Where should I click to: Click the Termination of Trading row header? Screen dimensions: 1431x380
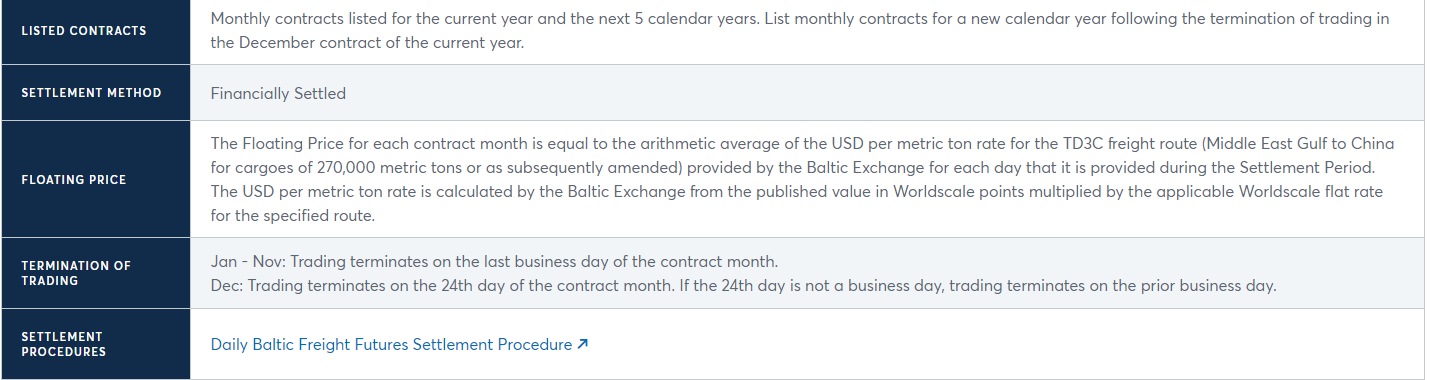coord(95,273)
